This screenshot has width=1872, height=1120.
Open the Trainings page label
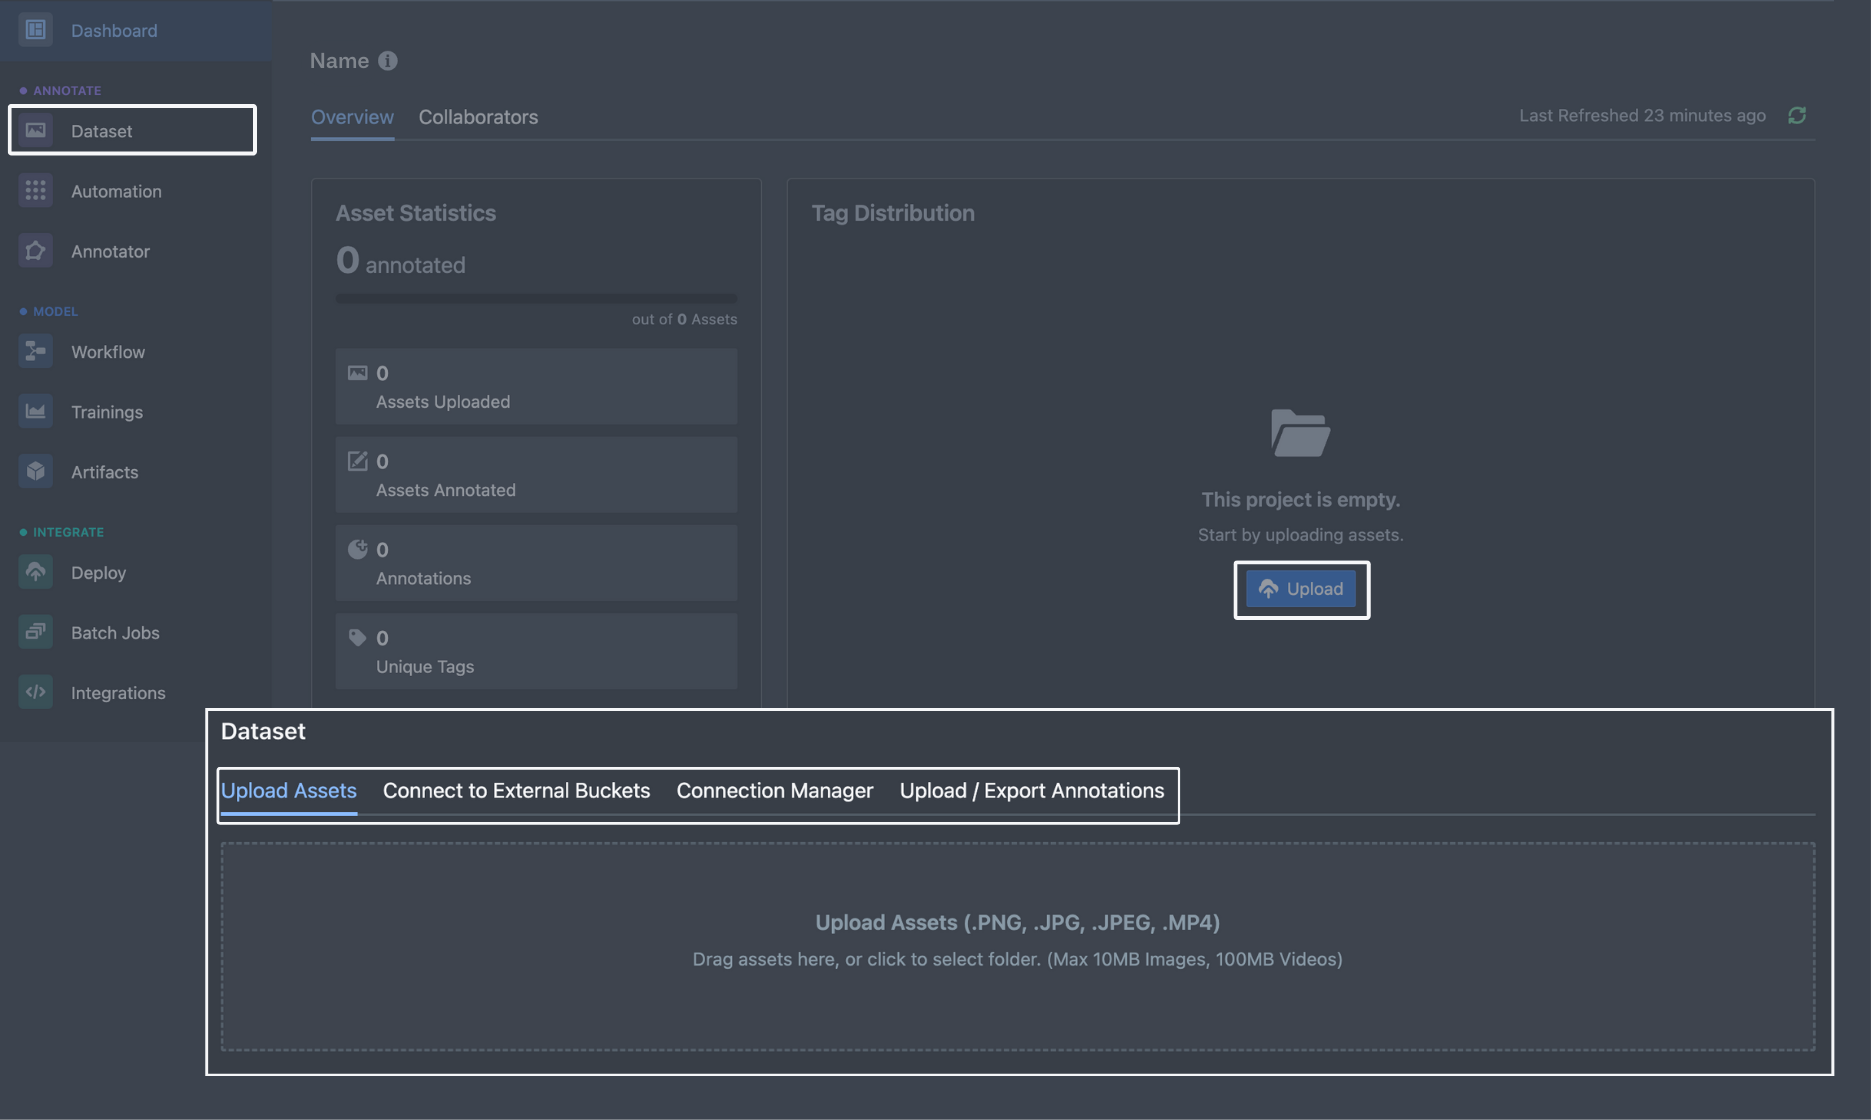click(107, 411)
